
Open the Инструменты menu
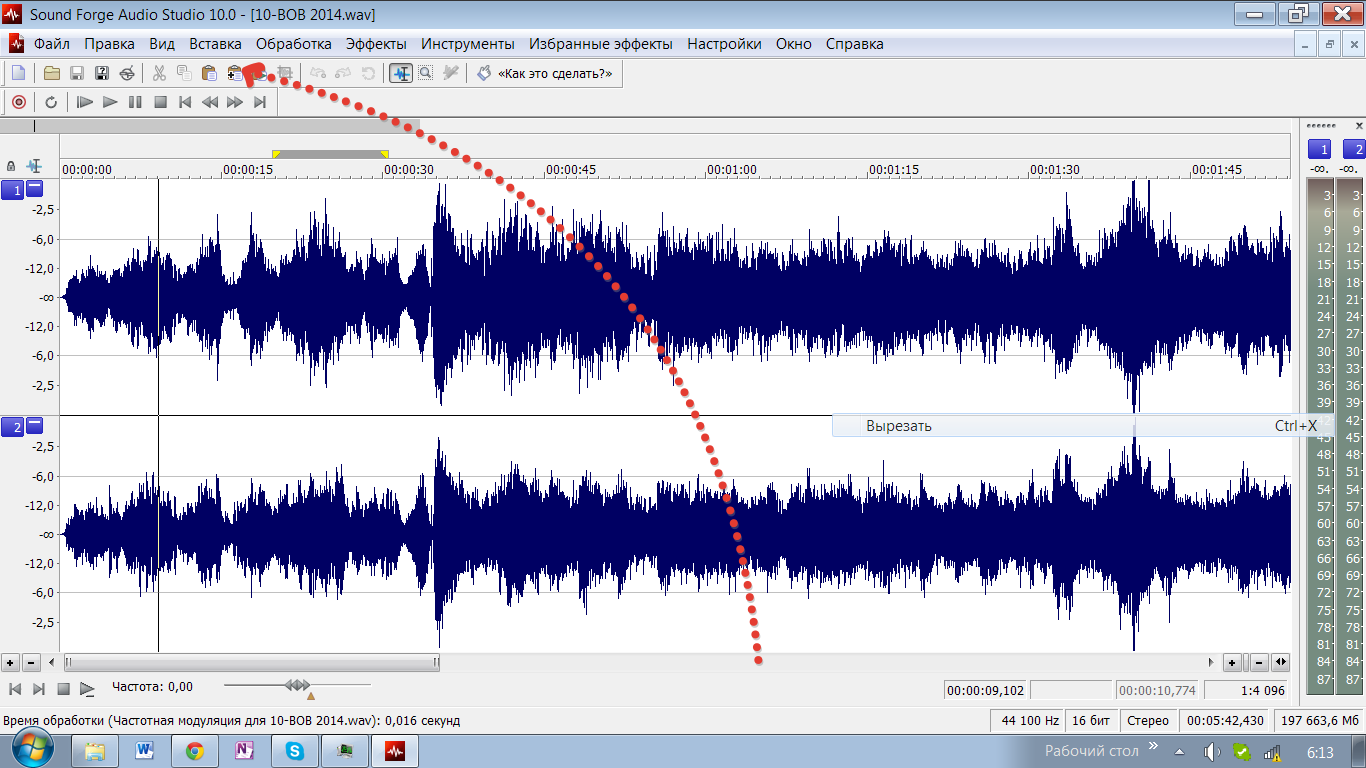pos(468,44)
